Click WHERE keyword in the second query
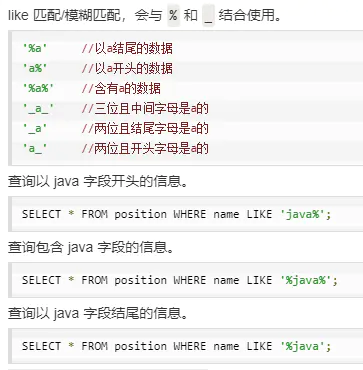The image size is (363, 370). (190, 280)
